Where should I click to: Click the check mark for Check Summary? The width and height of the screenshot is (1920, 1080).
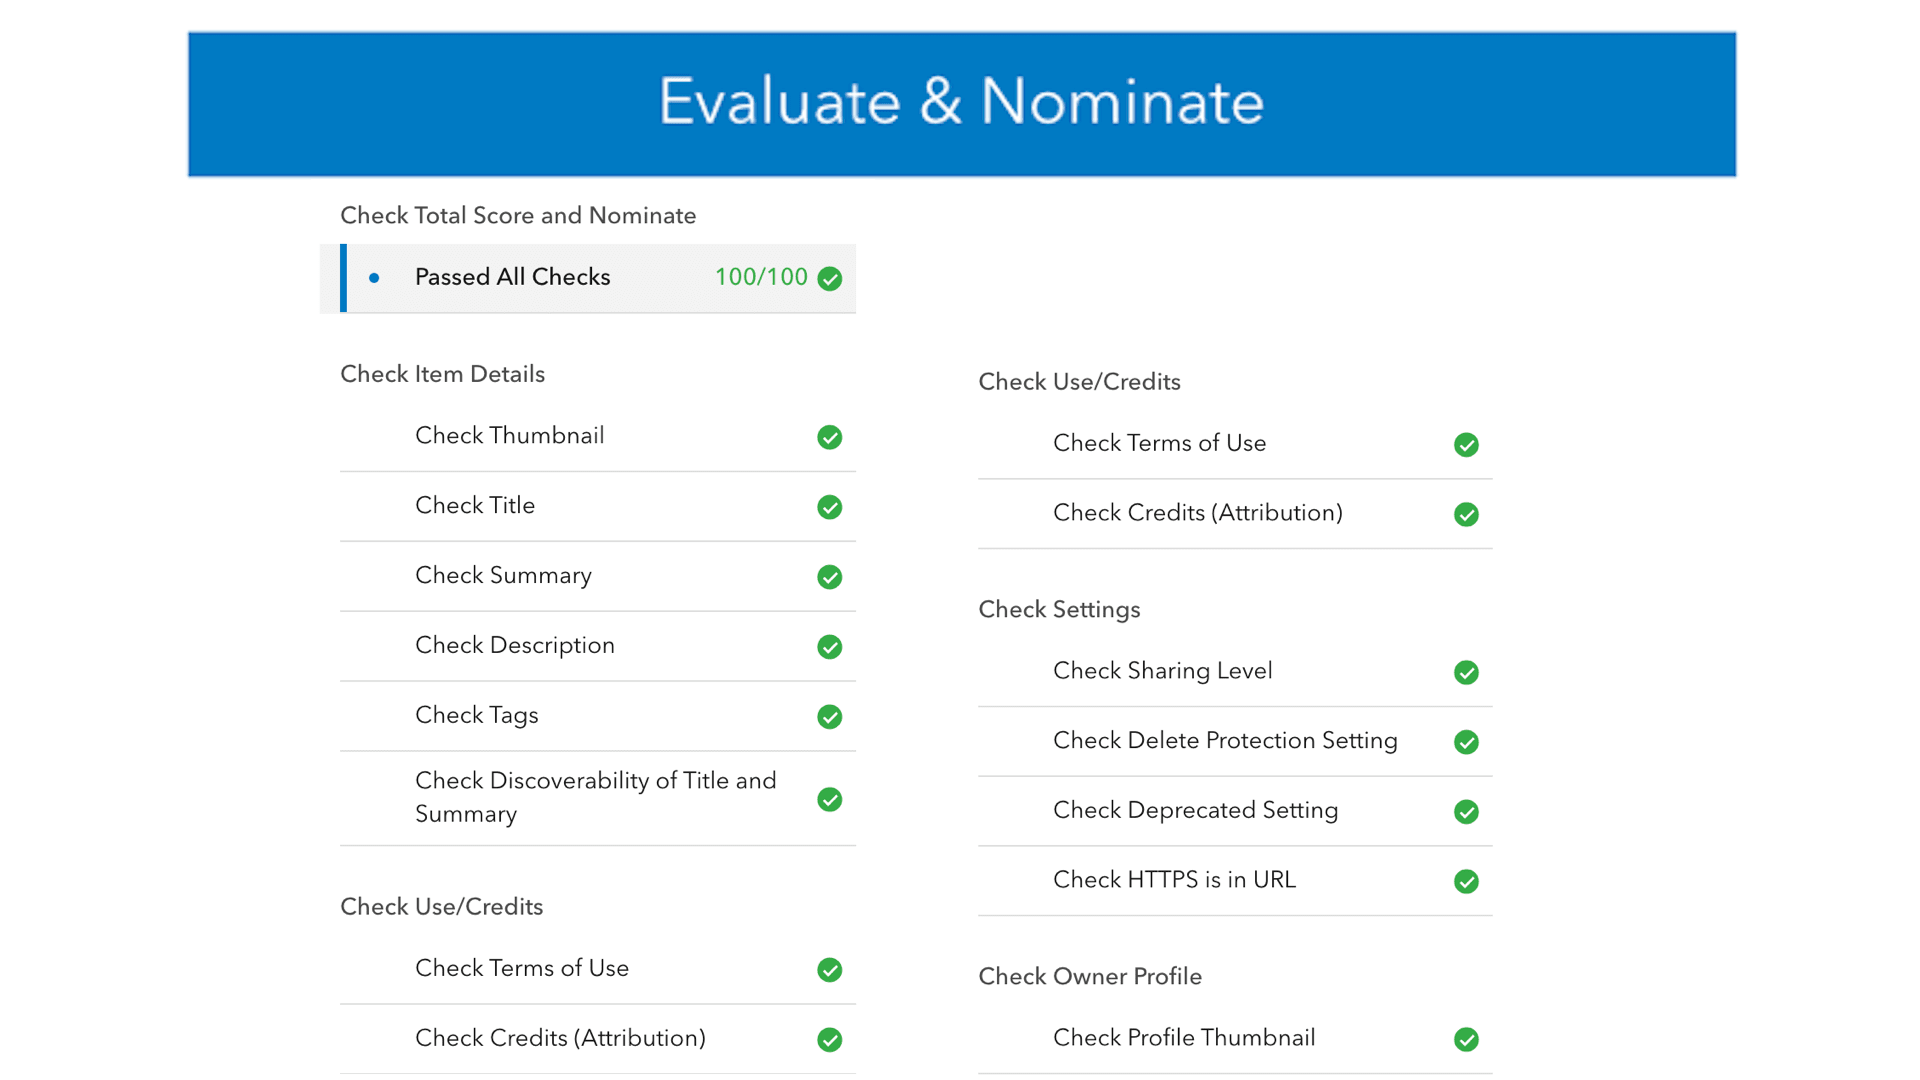830,577
